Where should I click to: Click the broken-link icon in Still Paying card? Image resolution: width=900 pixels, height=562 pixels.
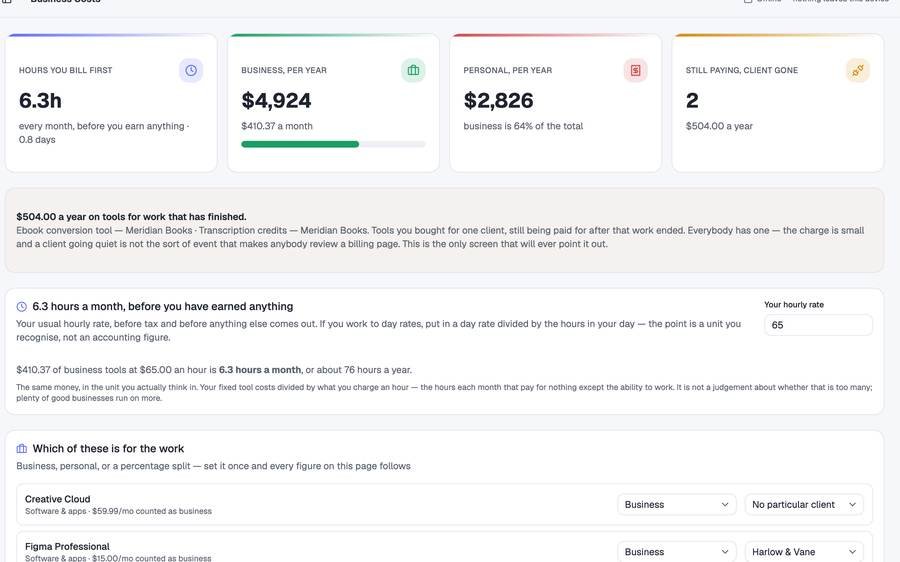(x=858, y=70)
